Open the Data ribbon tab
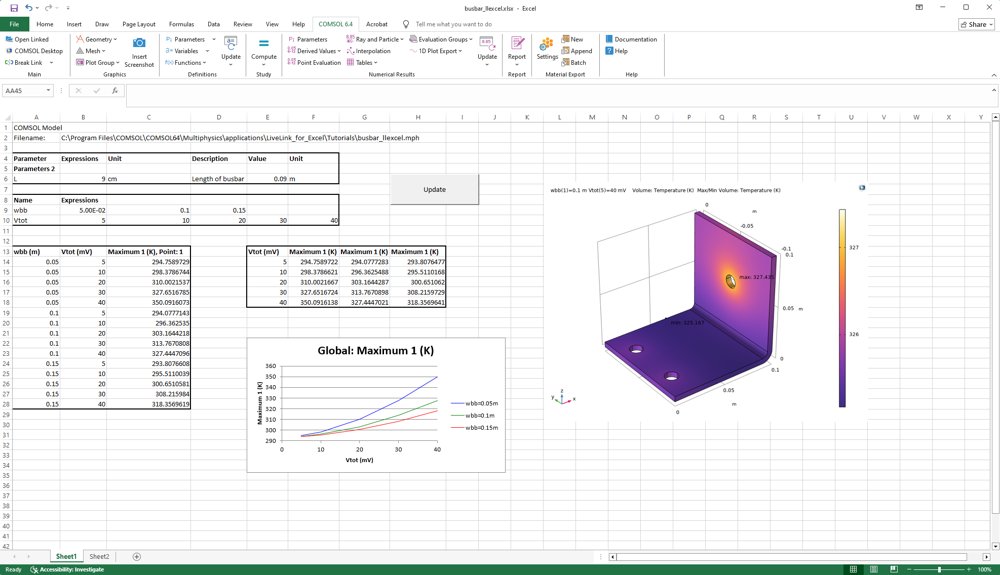This screenshot has width=1000, height=575. tap(214, 24)
